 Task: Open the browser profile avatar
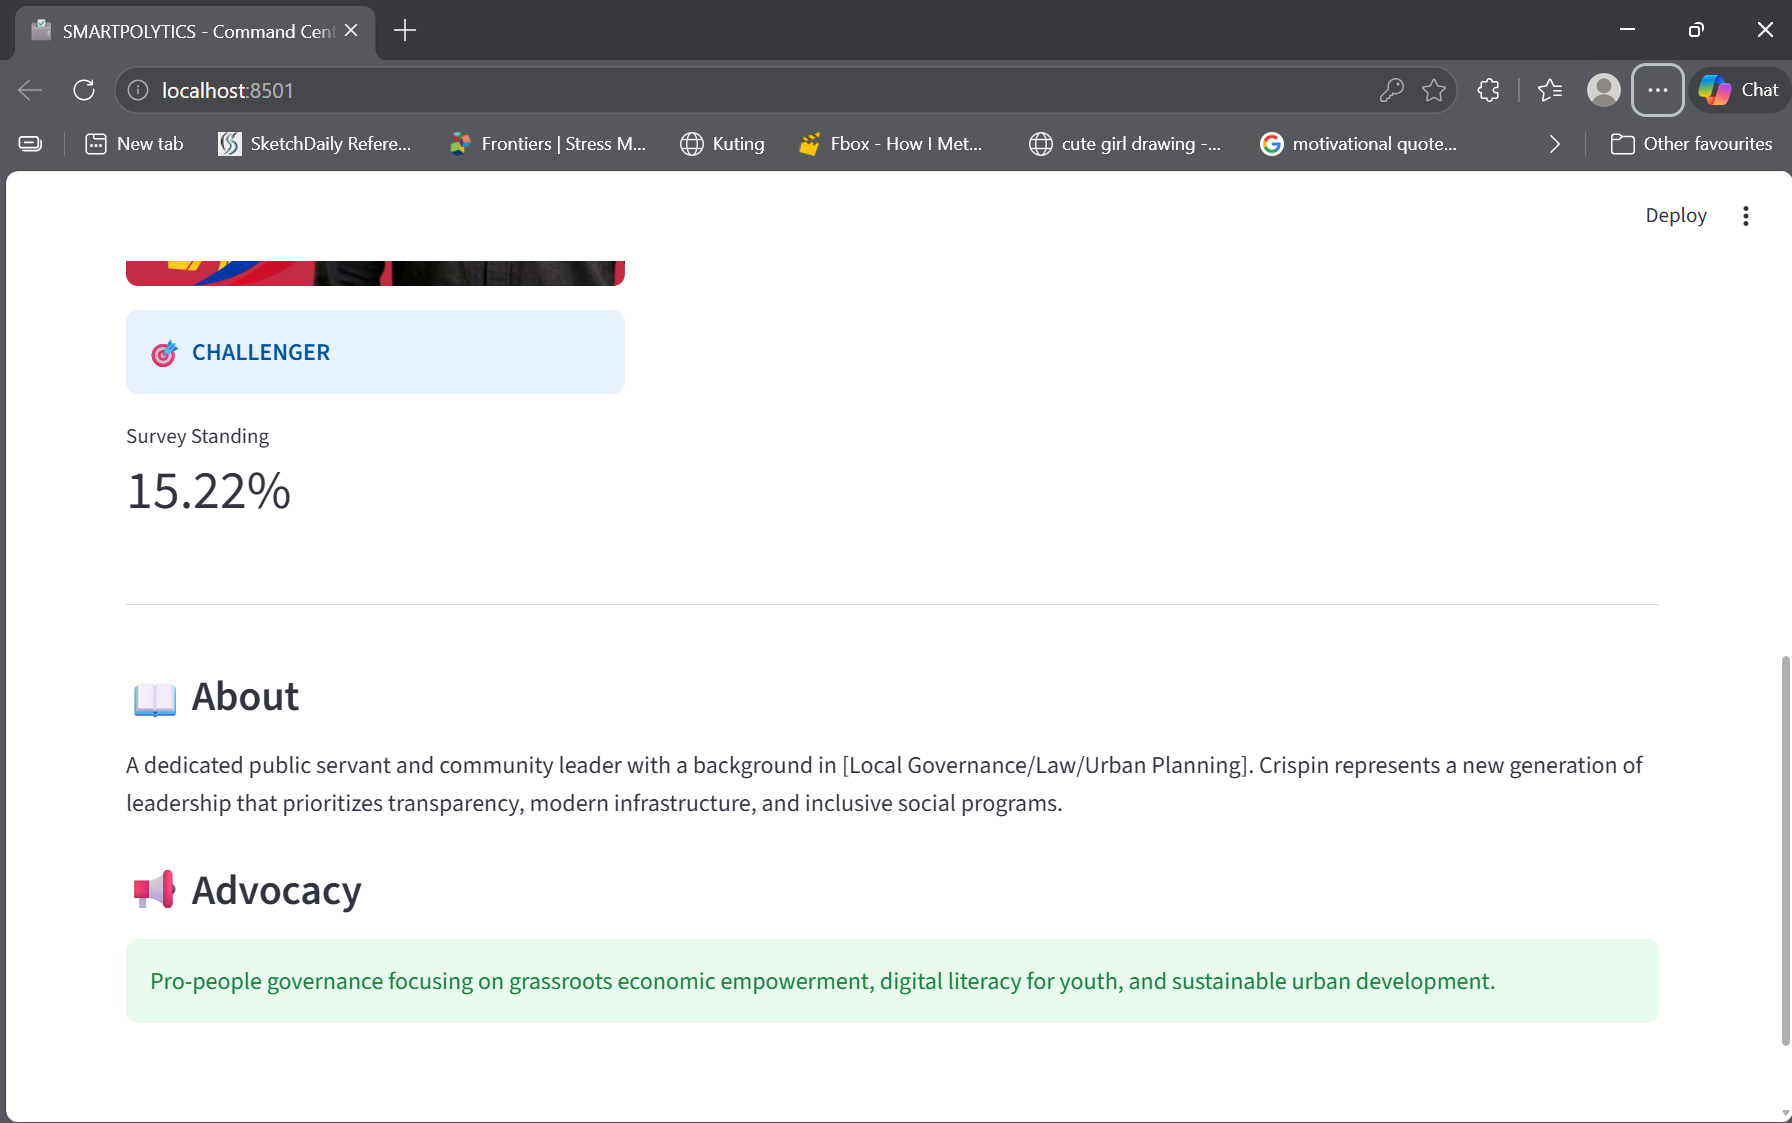click(1603, 90)
